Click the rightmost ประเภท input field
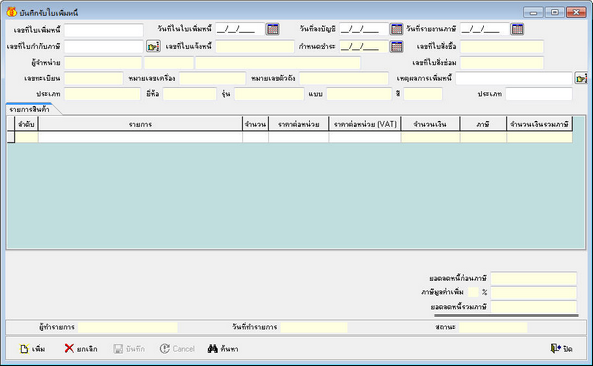 click(539, 94)
